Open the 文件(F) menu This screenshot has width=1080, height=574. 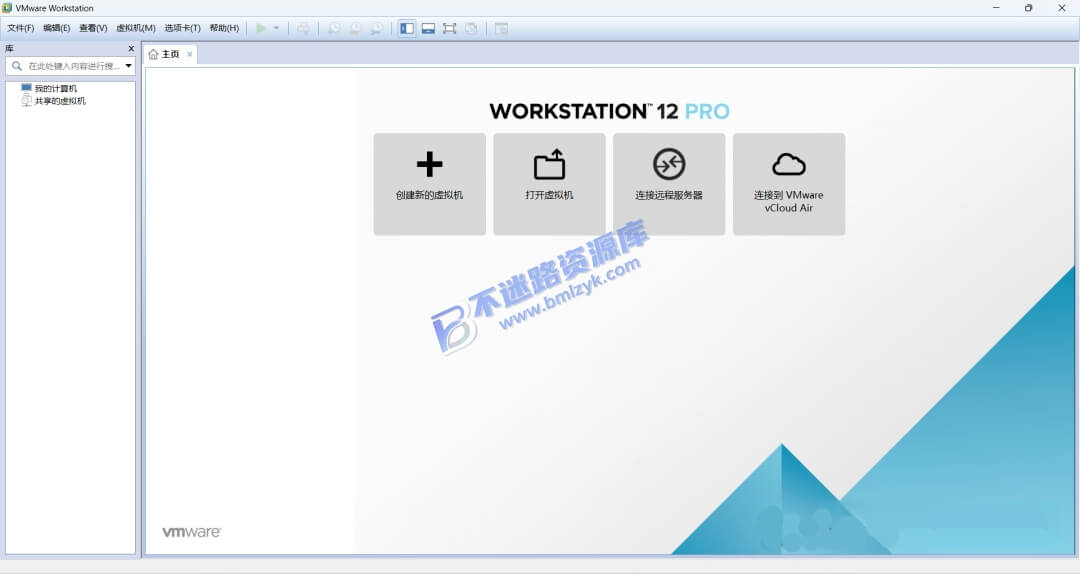(x=21, y=28)
